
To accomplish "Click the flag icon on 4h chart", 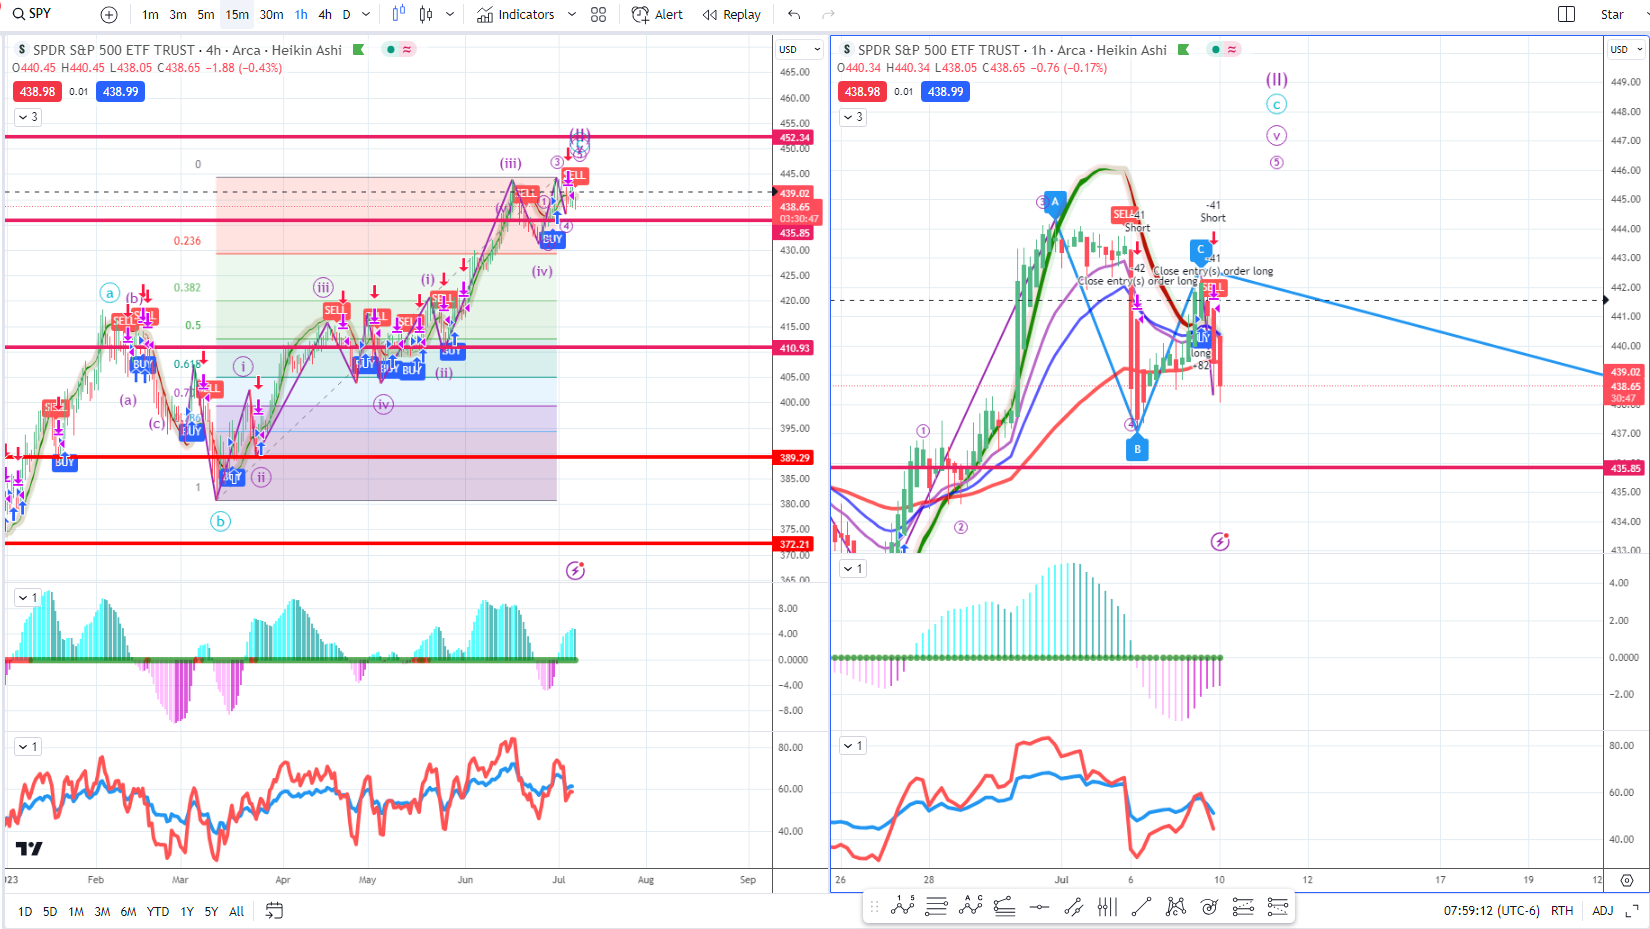I will tap(359, 50).
